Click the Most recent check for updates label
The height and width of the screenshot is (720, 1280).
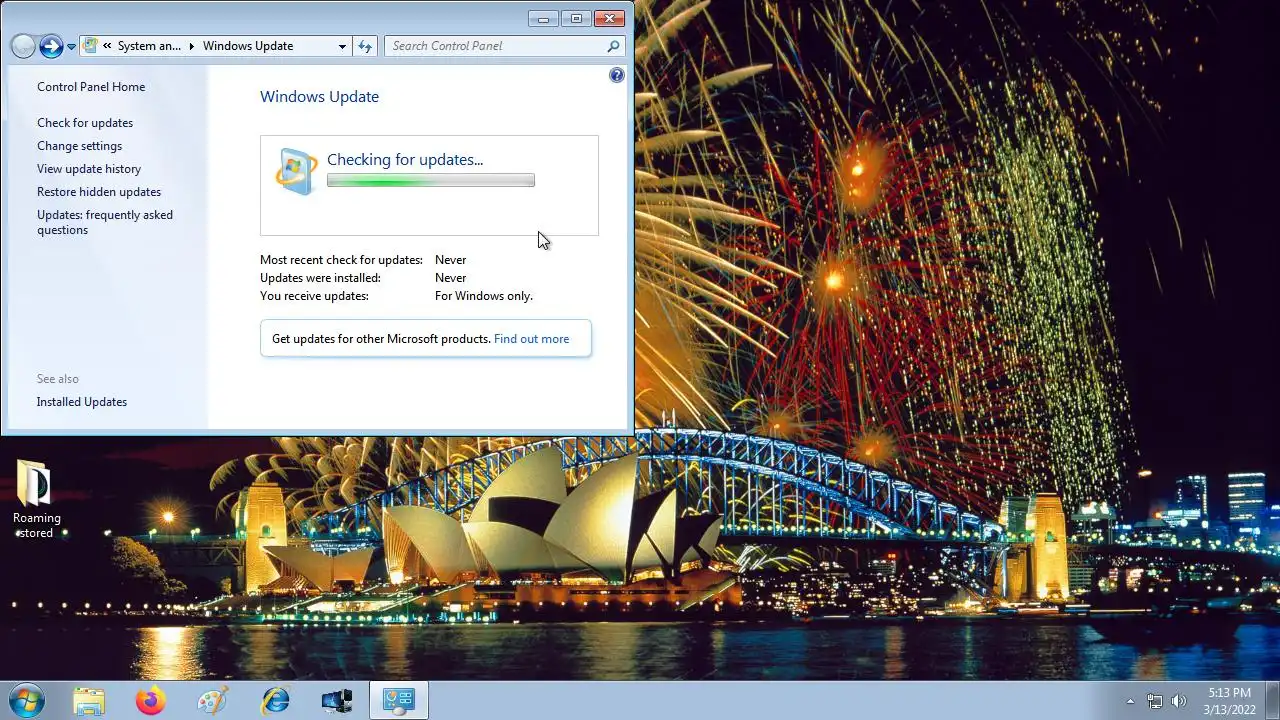[341, 260]
